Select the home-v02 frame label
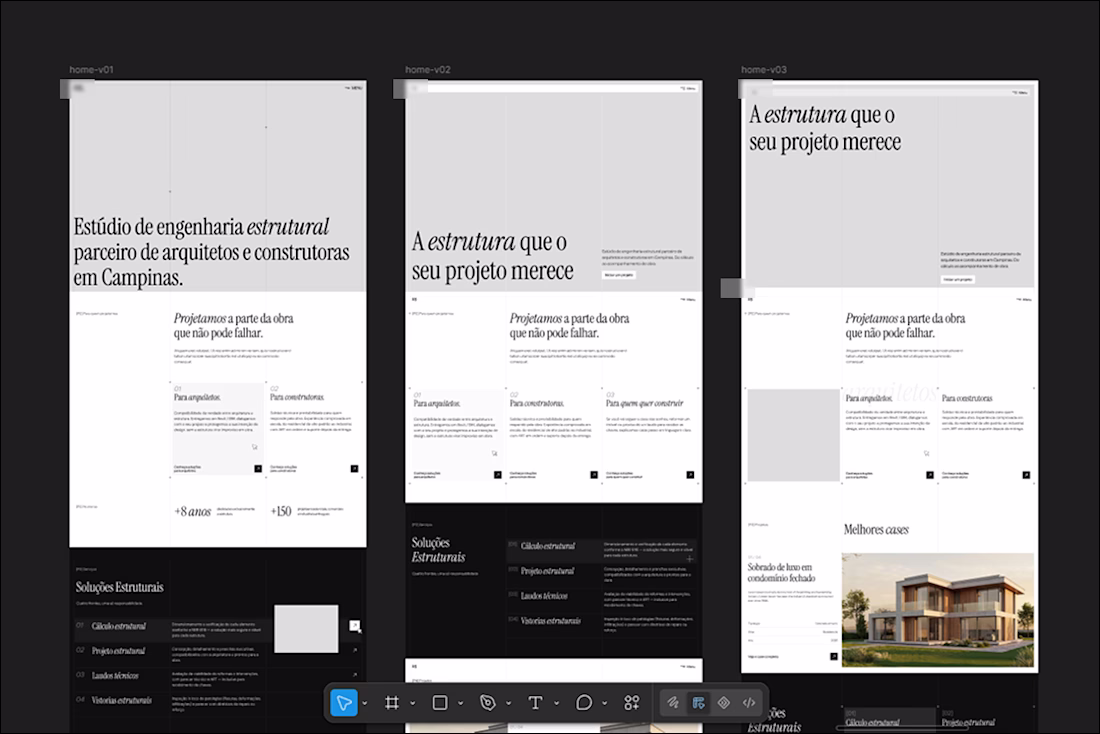 pyautogui.click(x=428, y=69)
